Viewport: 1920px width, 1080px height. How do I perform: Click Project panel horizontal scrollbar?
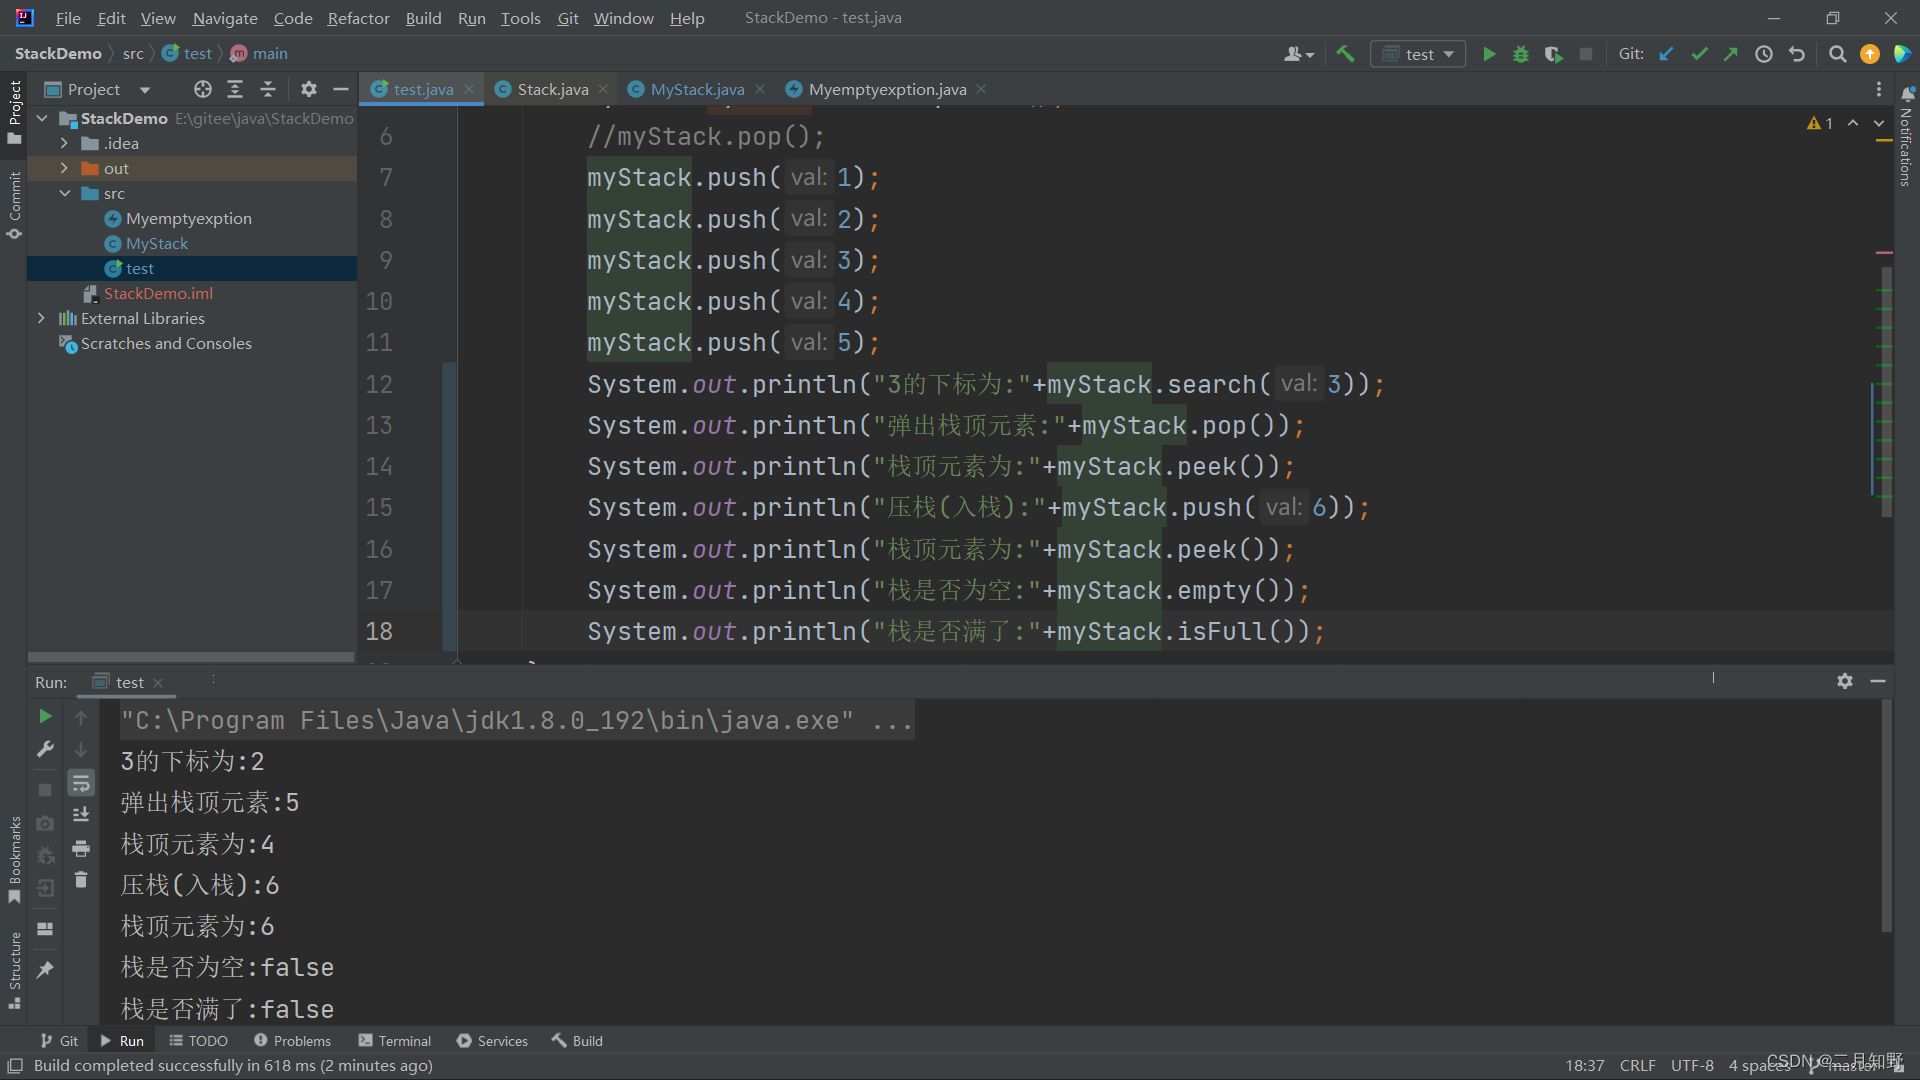[191, 657]
